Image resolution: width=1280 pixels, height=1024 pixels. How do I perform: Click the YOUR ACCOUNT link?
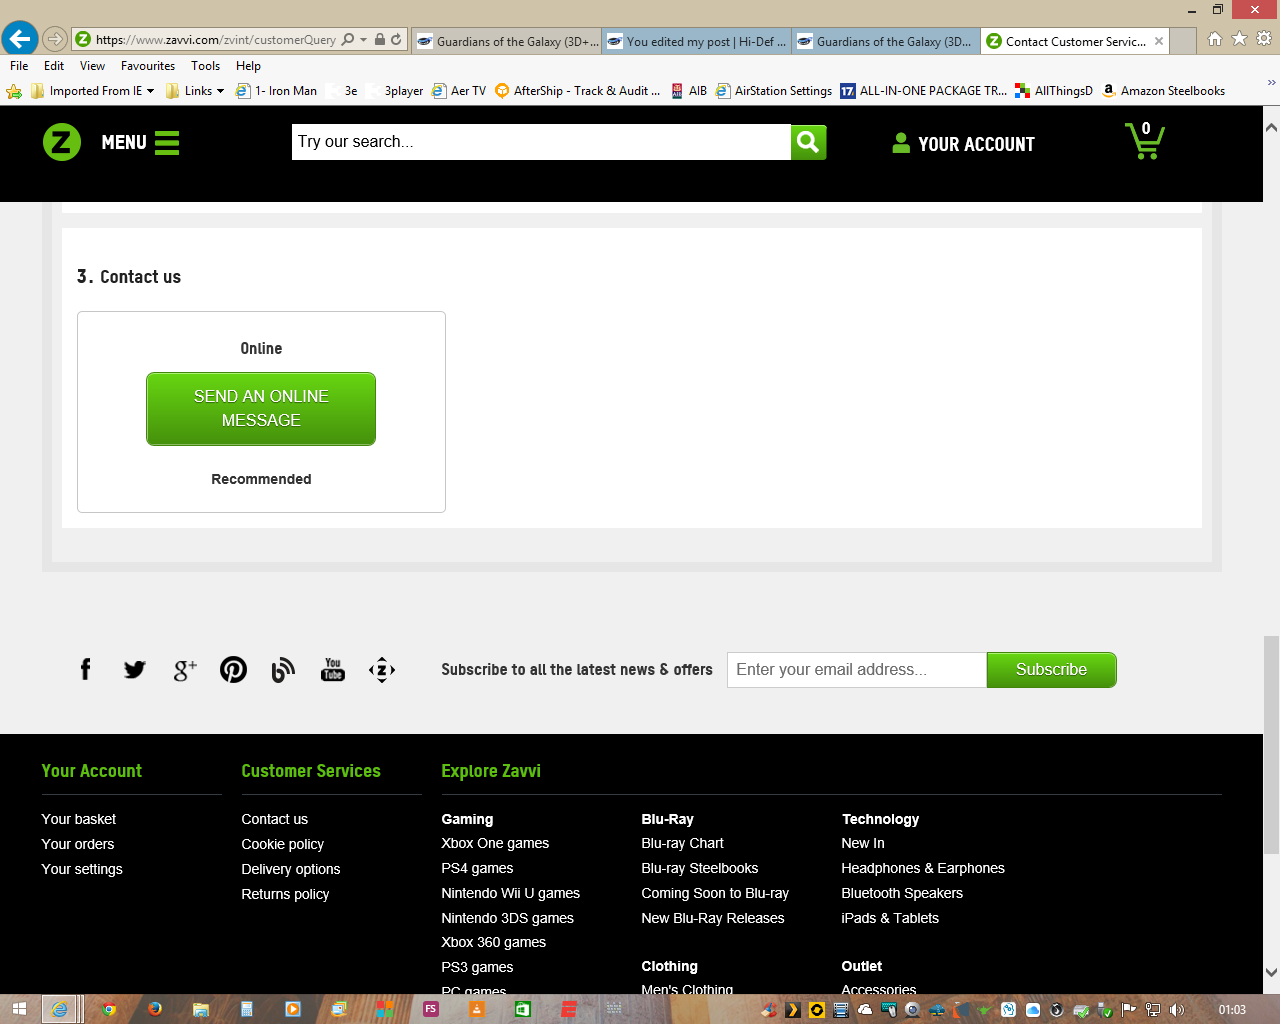976,144
